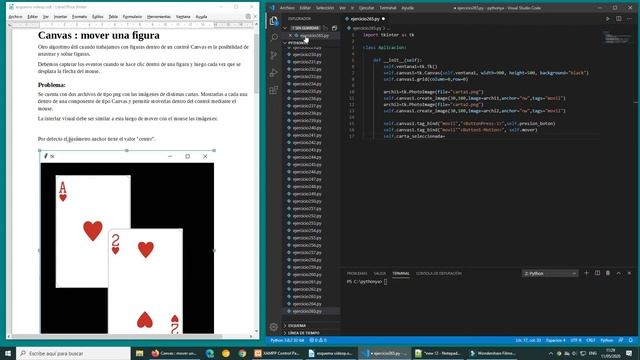Open the Explorer view in VS Code activity bar
This screenshot has width=640, height=360.
pyautogui.click(x=273, y=20)
